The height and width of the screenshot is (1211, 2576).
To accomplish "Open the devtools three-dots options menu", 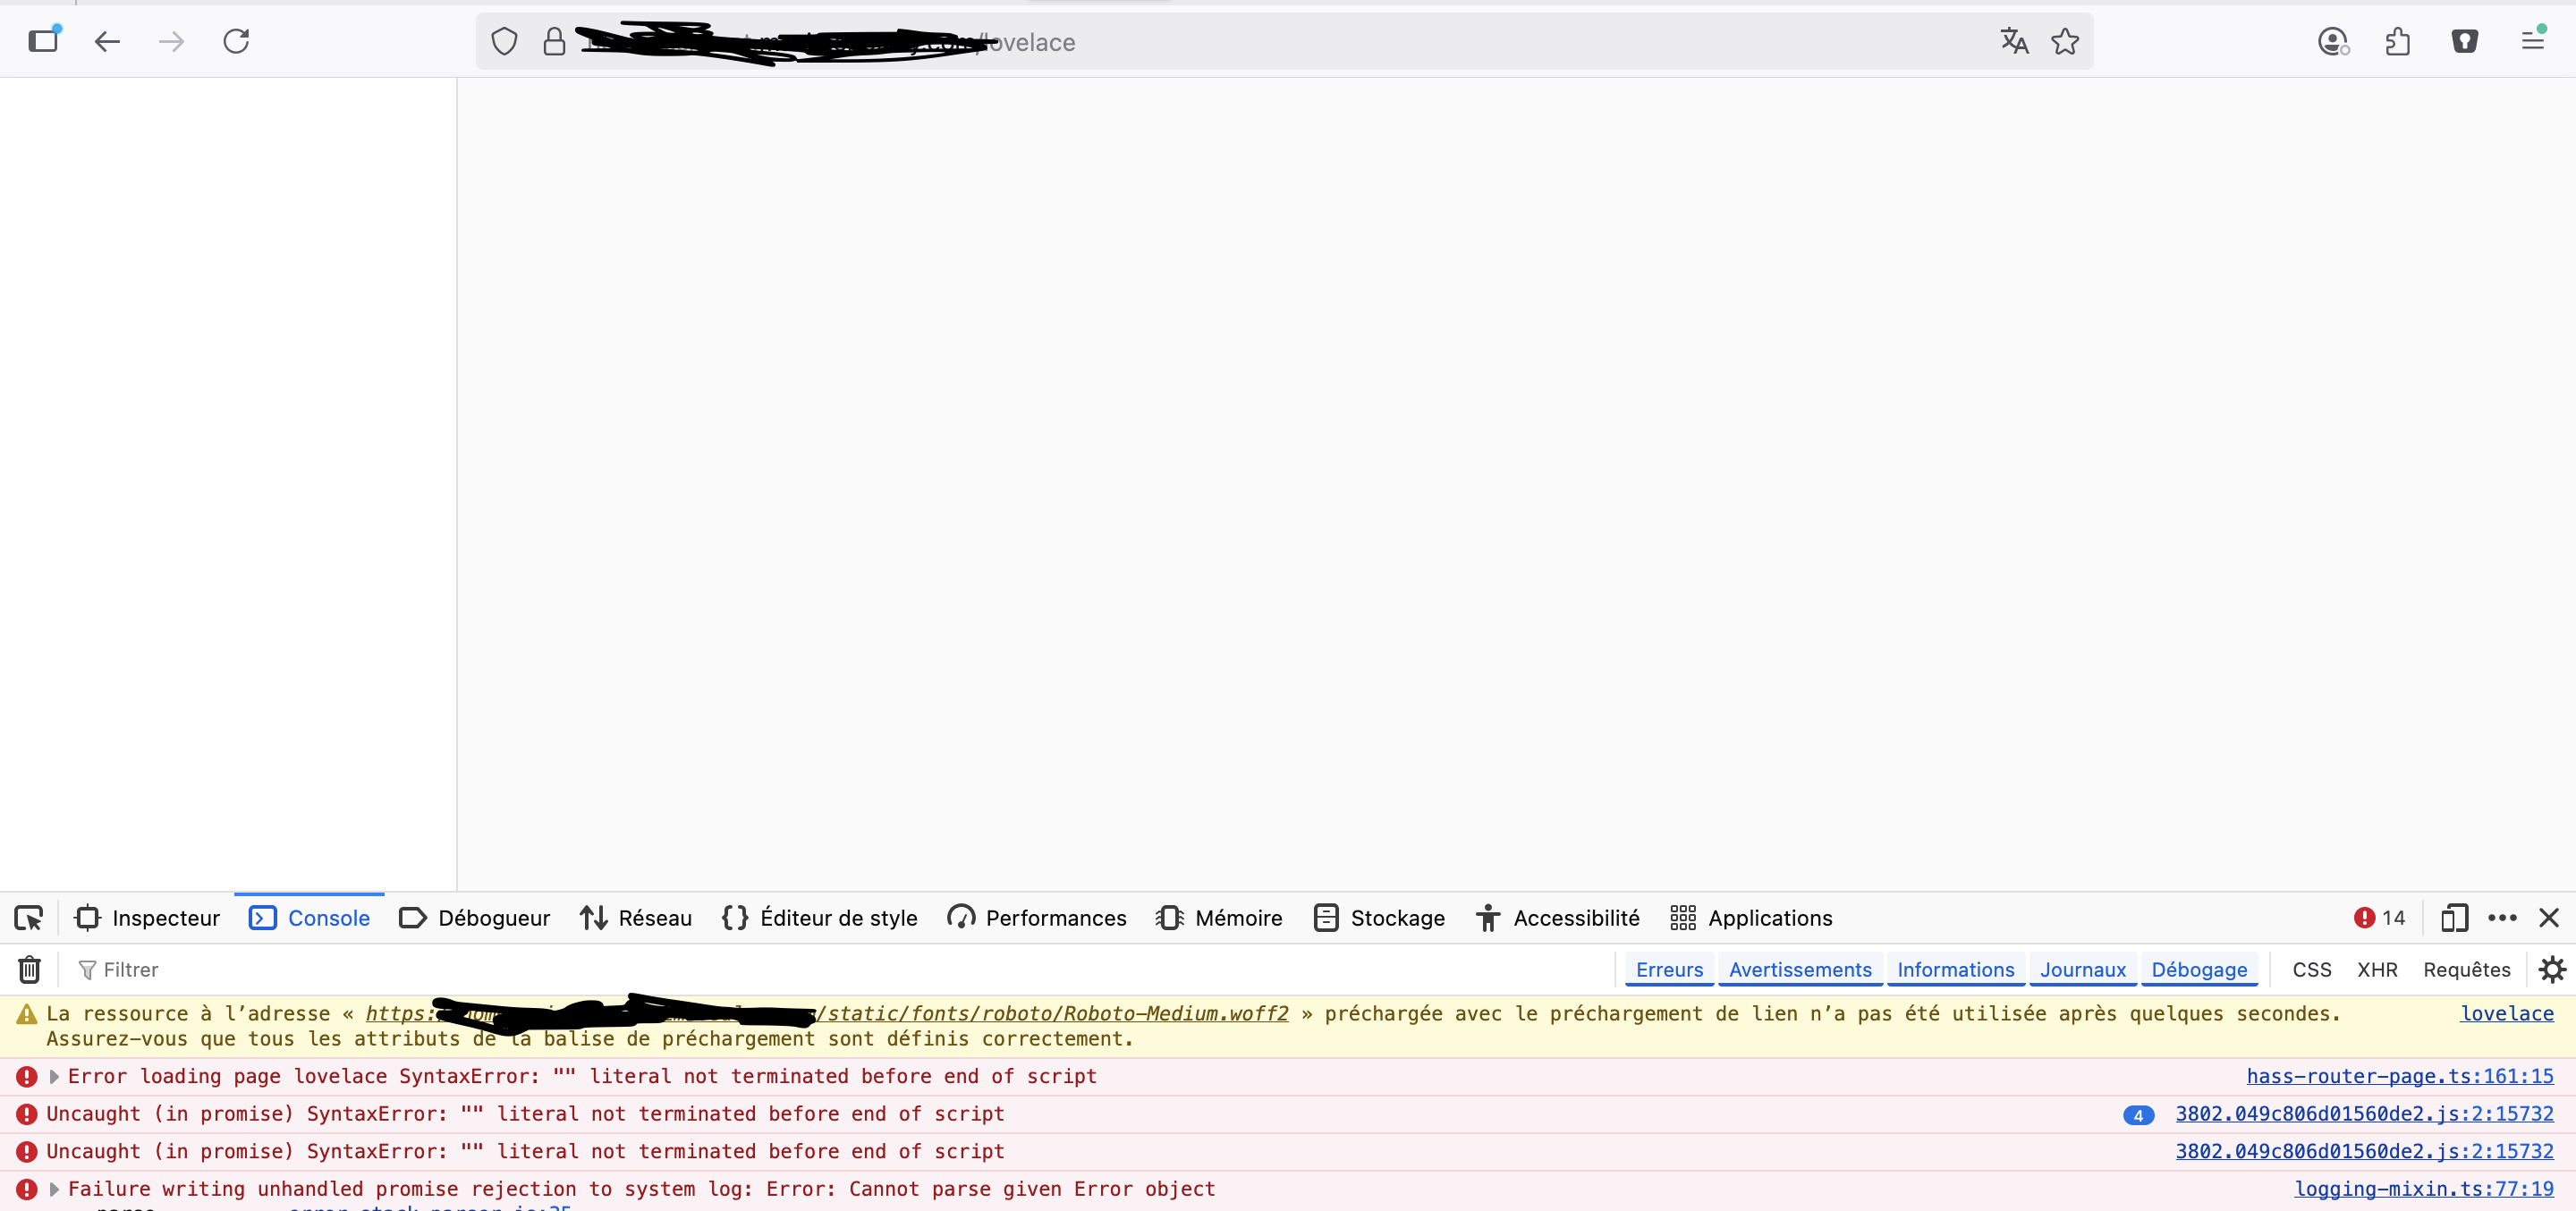I will pyautogui.click(x=2502, y=918).
